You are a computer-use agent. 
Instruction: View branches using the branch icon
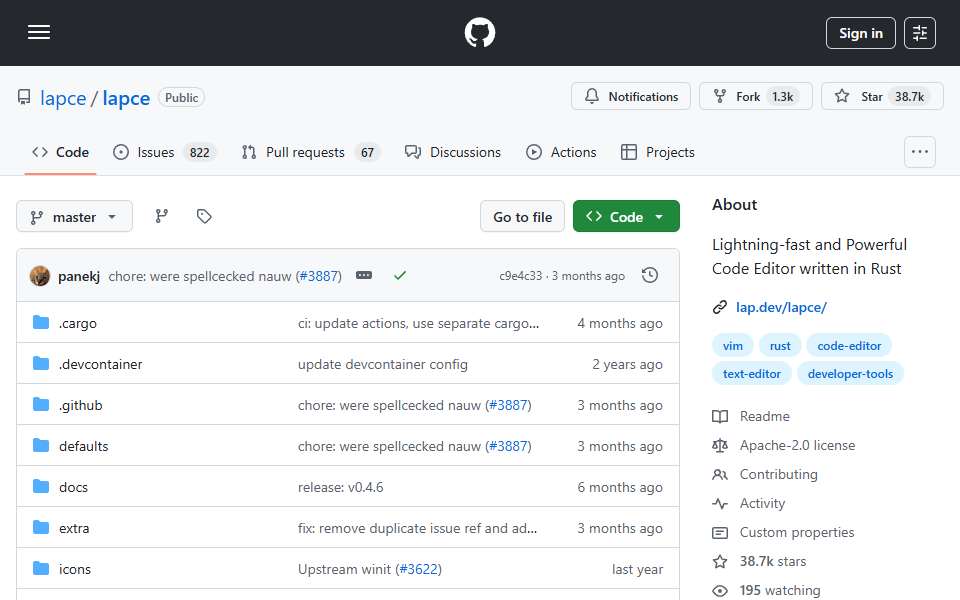pos(162,216)
